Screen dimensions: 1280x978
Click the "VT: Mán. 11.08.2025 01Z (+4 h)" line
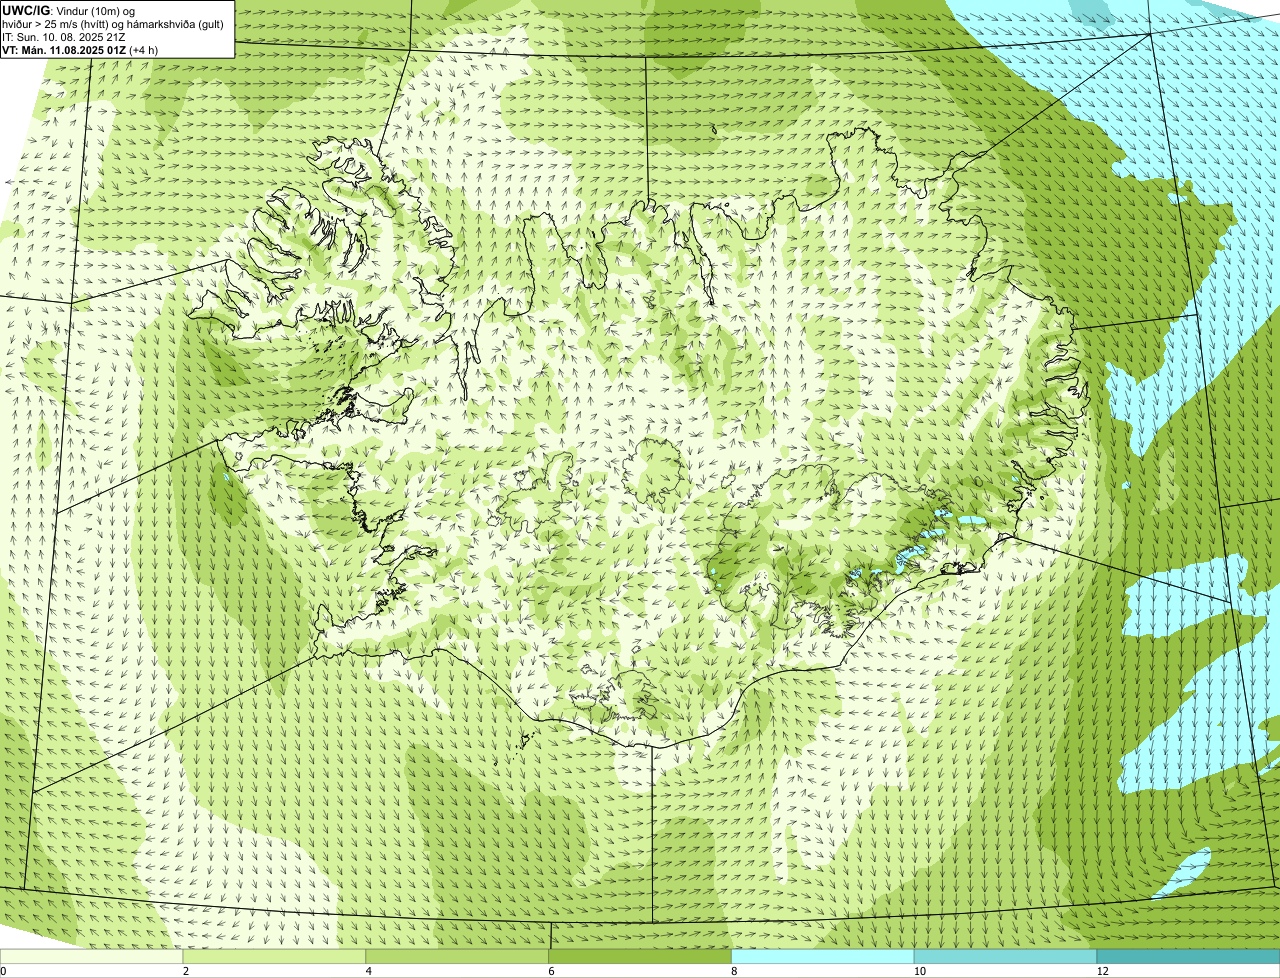point(80,49)
